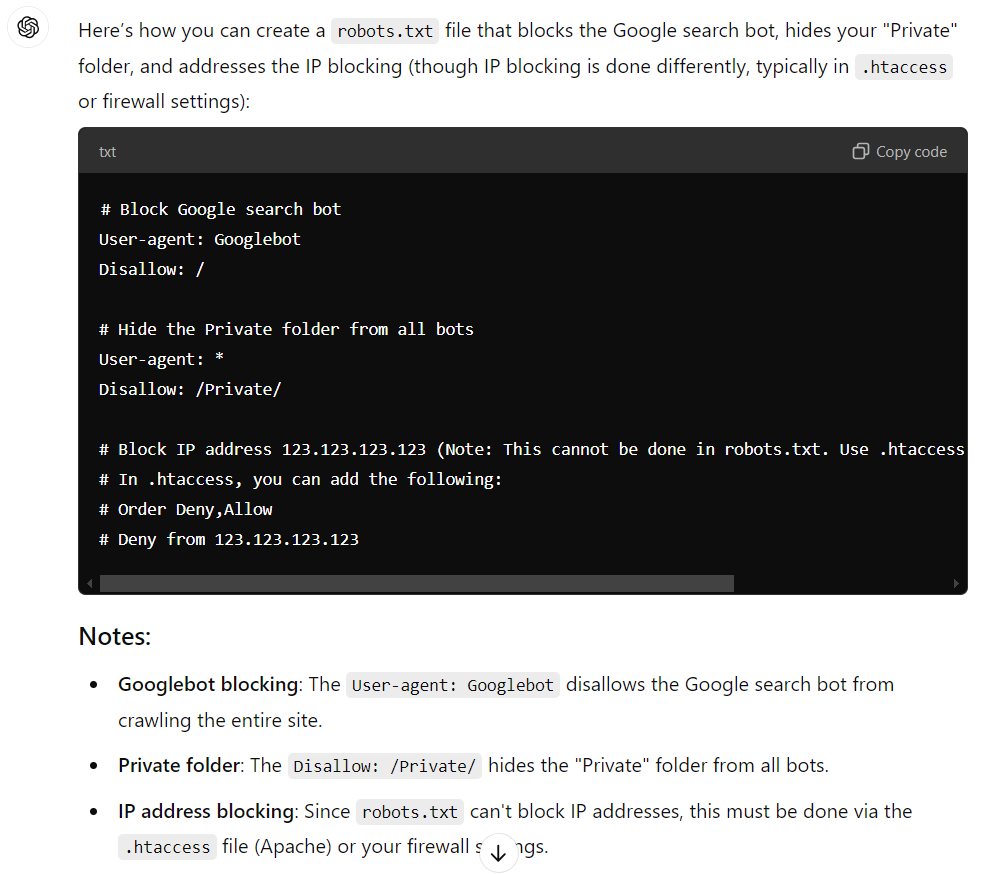1000x874 pixels.
Task: Click the "Notes:" heading
Action: [115, 636]
